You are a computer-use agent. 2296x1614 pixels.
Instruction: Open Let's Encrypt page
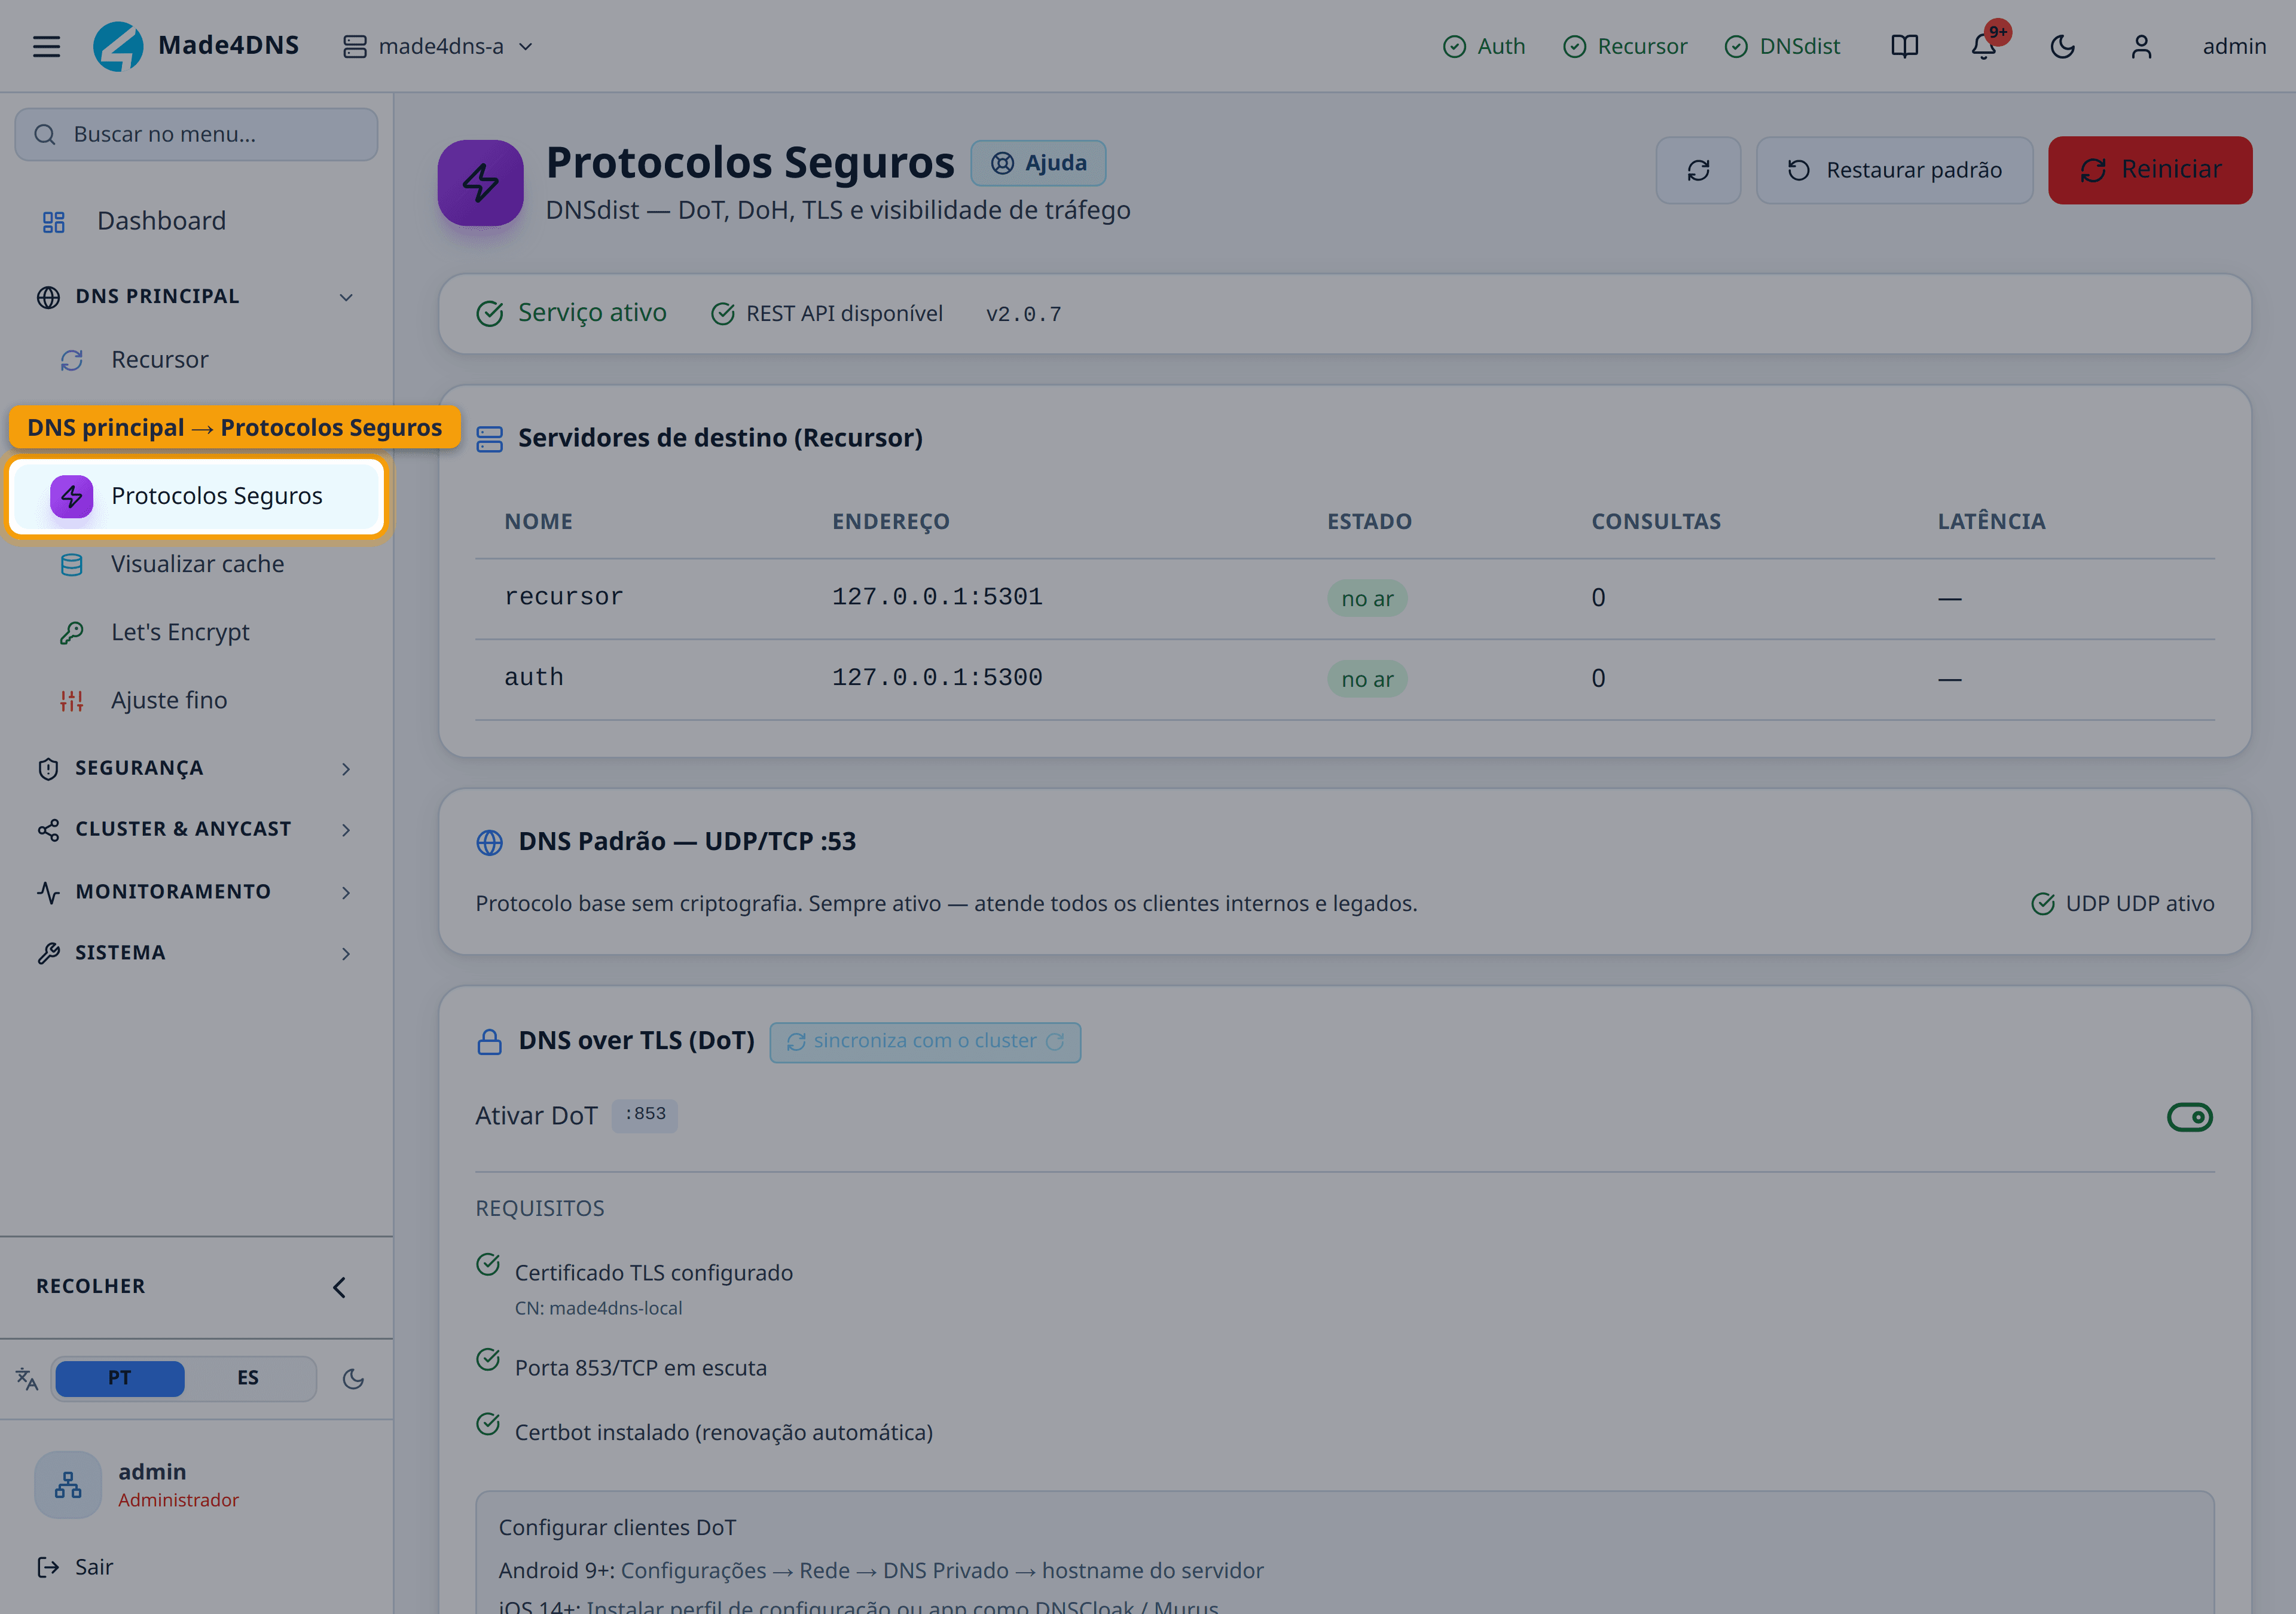point(196,632)
